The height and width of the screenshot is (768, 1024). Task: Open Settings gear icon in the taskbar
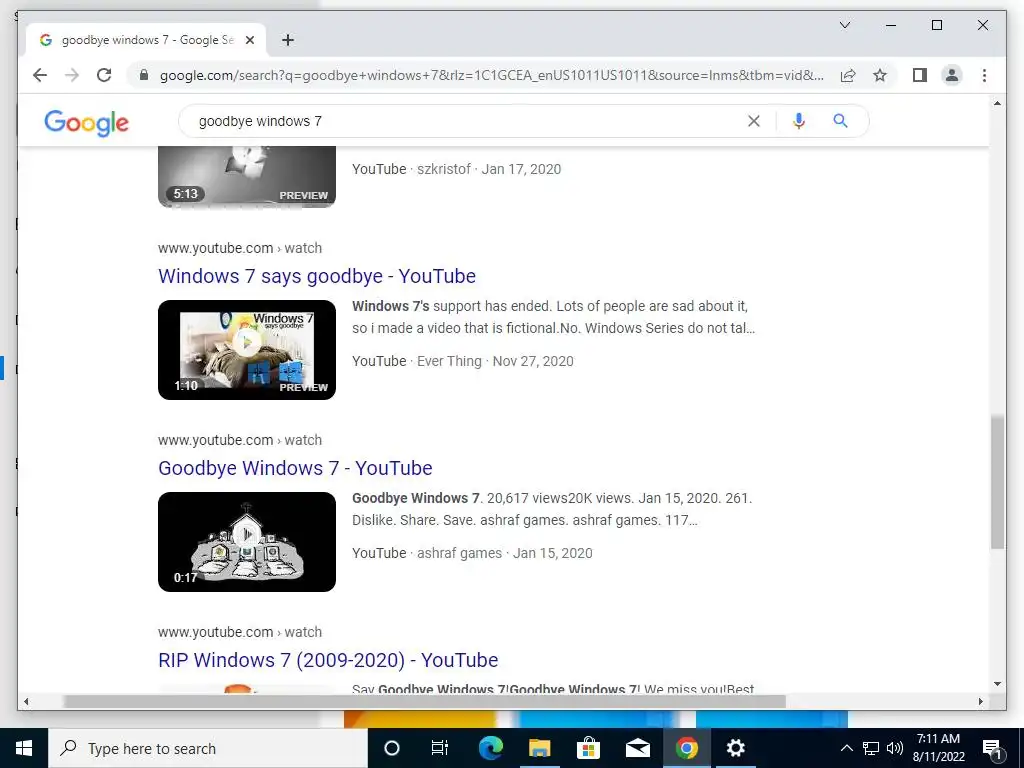point(735,748)
